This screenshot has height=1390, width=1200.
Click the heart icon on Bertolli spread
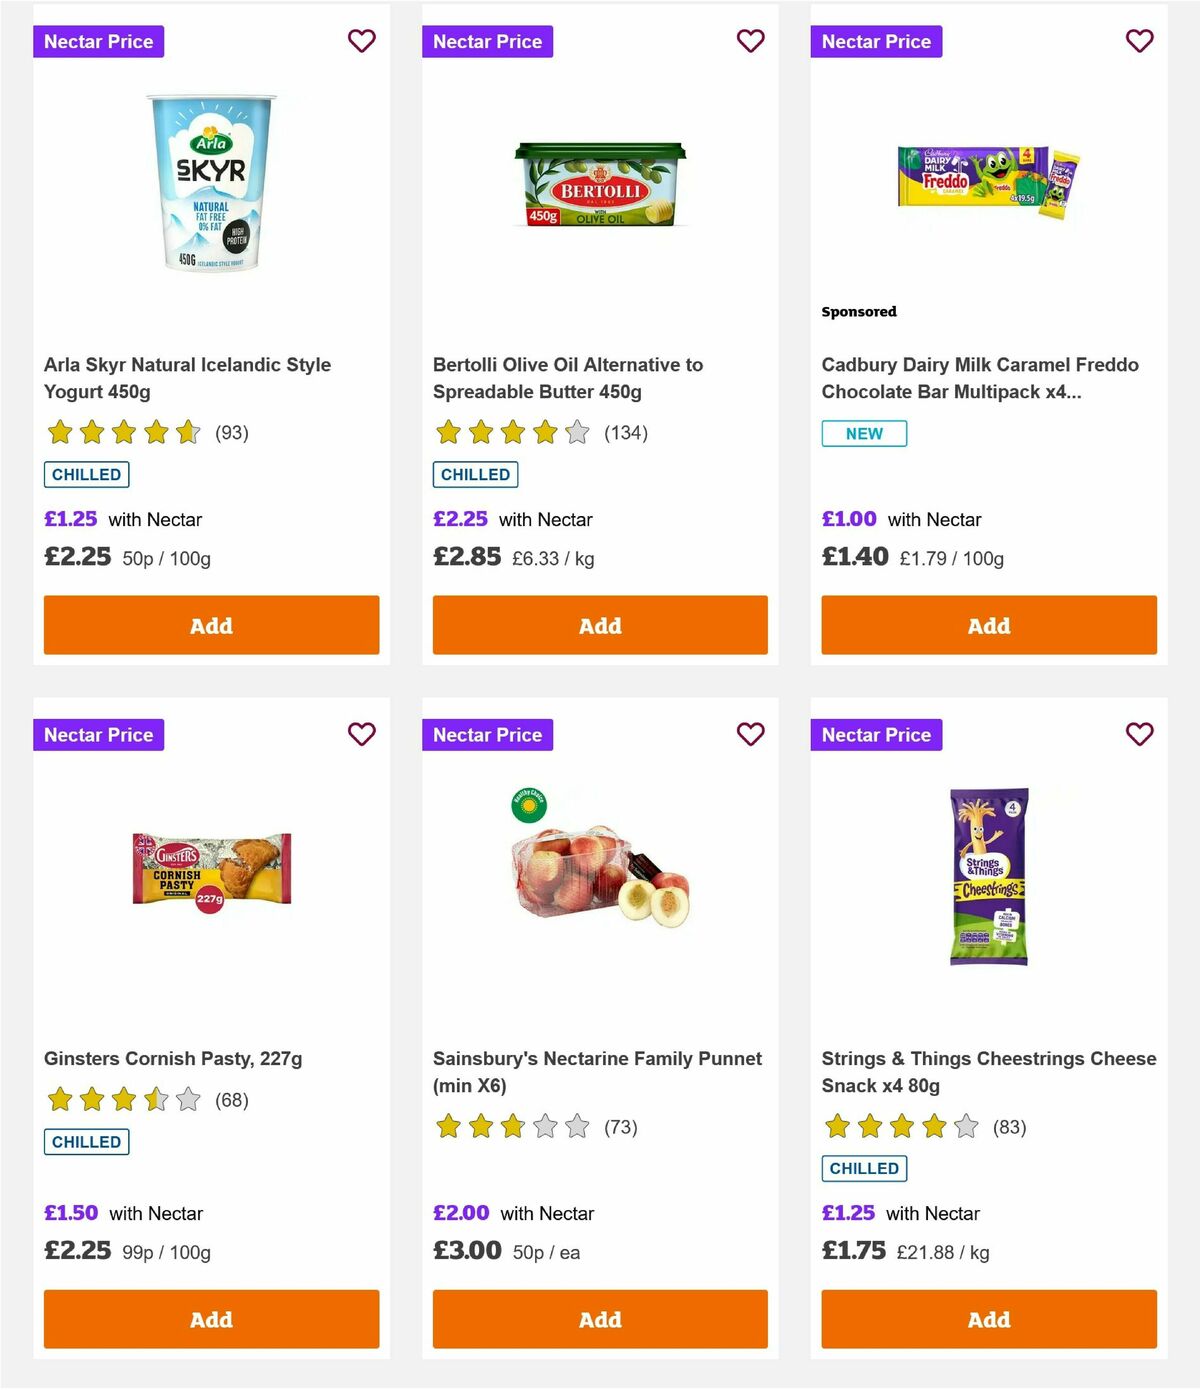750,41
